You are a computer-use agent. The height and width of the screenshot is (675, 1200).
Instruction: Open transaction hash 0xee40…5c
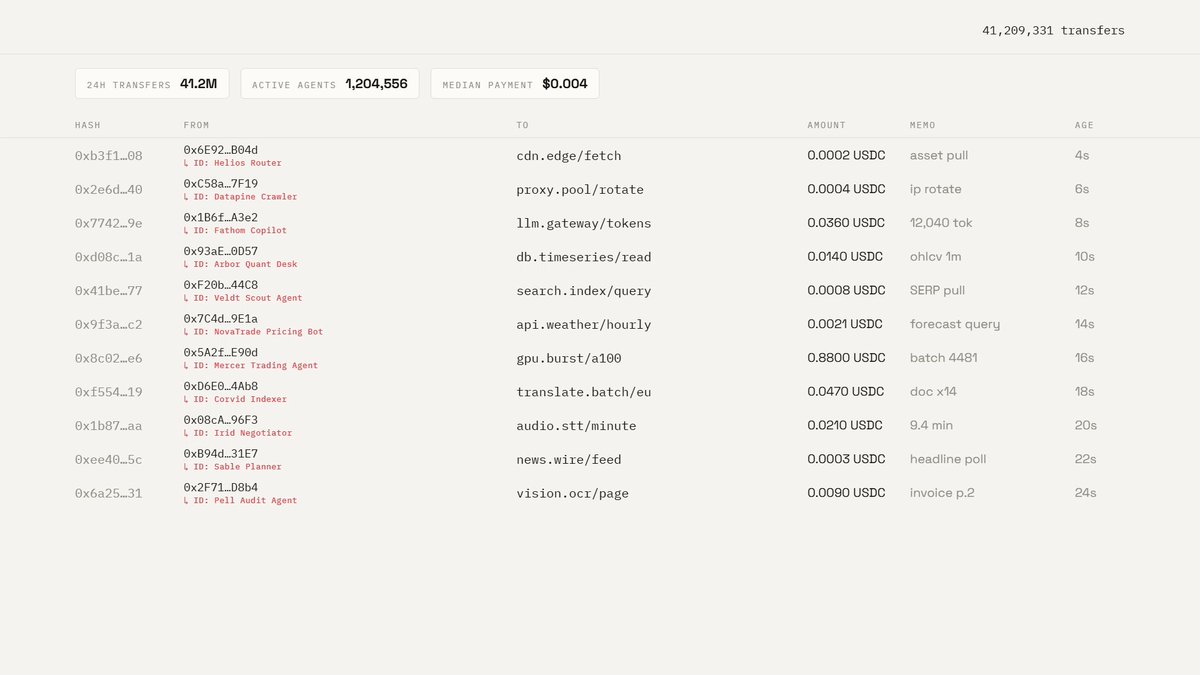pyautogui.click(x=108, y=460)
